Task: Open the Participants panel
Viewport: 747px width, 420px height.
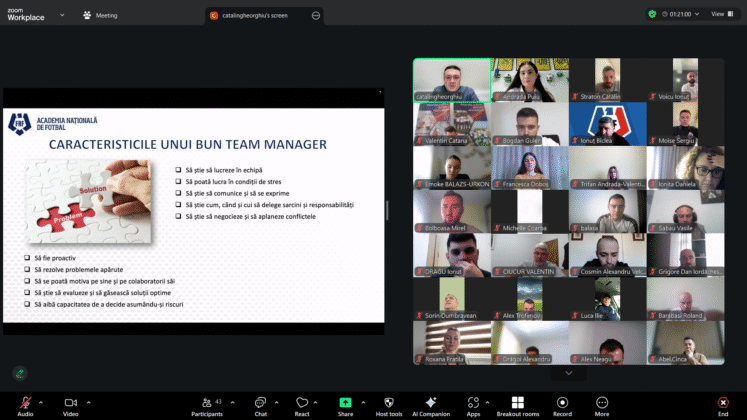Action: [x=207, y=403]
